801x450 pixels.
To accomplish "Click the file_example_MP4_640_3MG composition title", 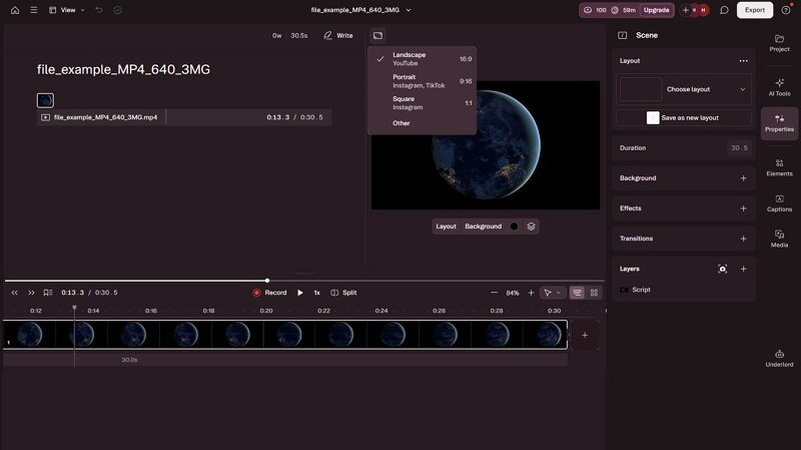I will pos(123,69).
